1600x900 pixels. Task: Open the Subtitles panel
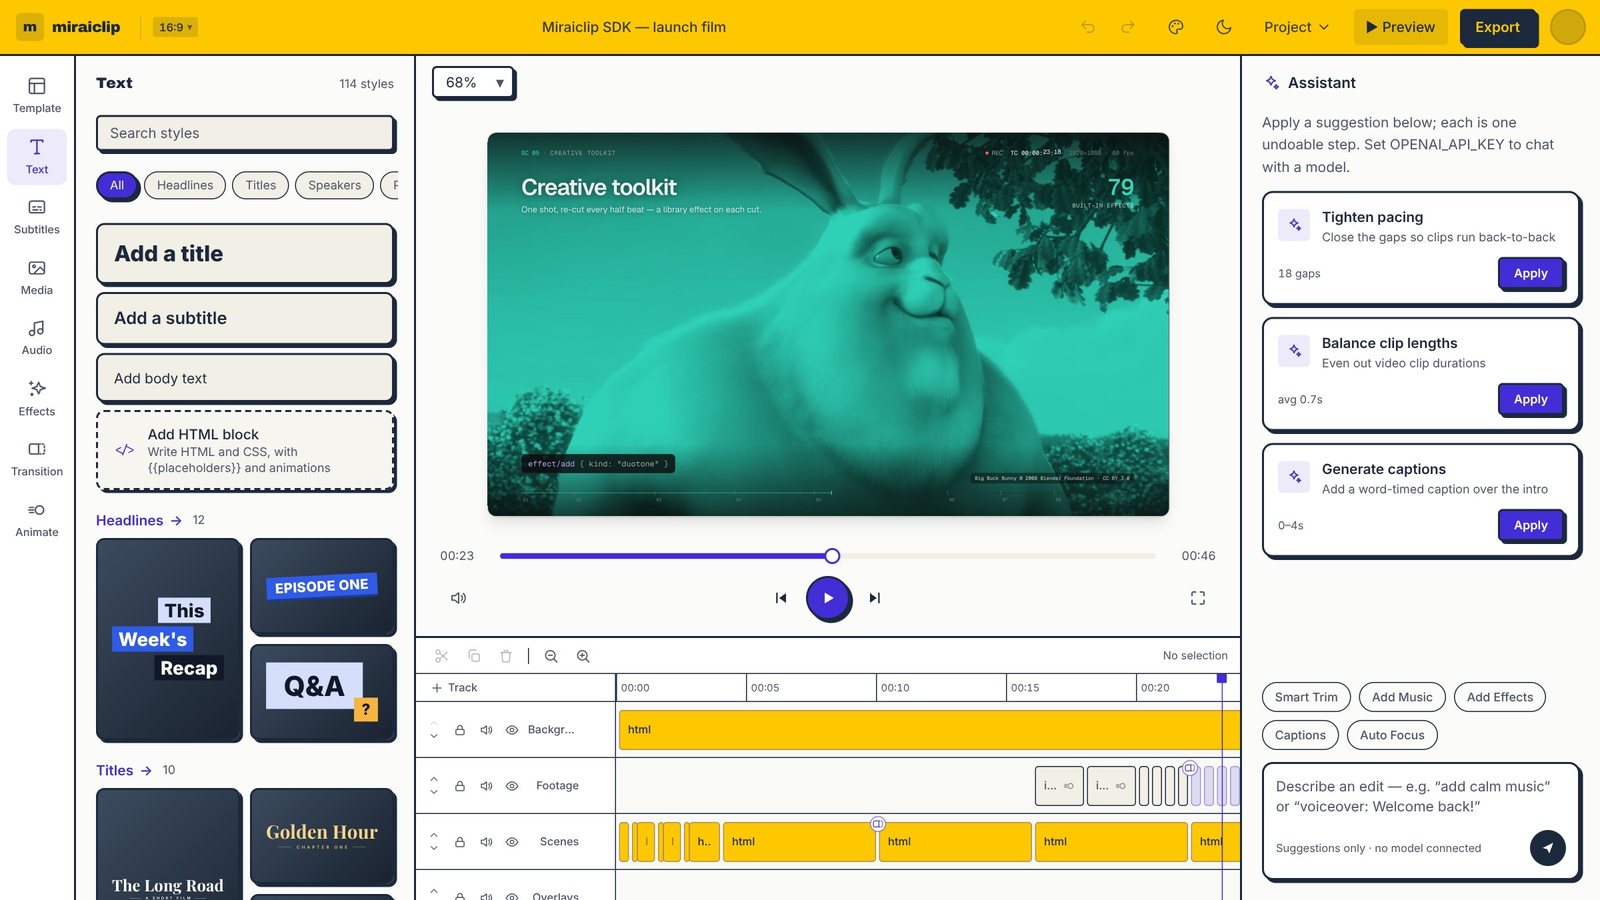click(37, 216)
